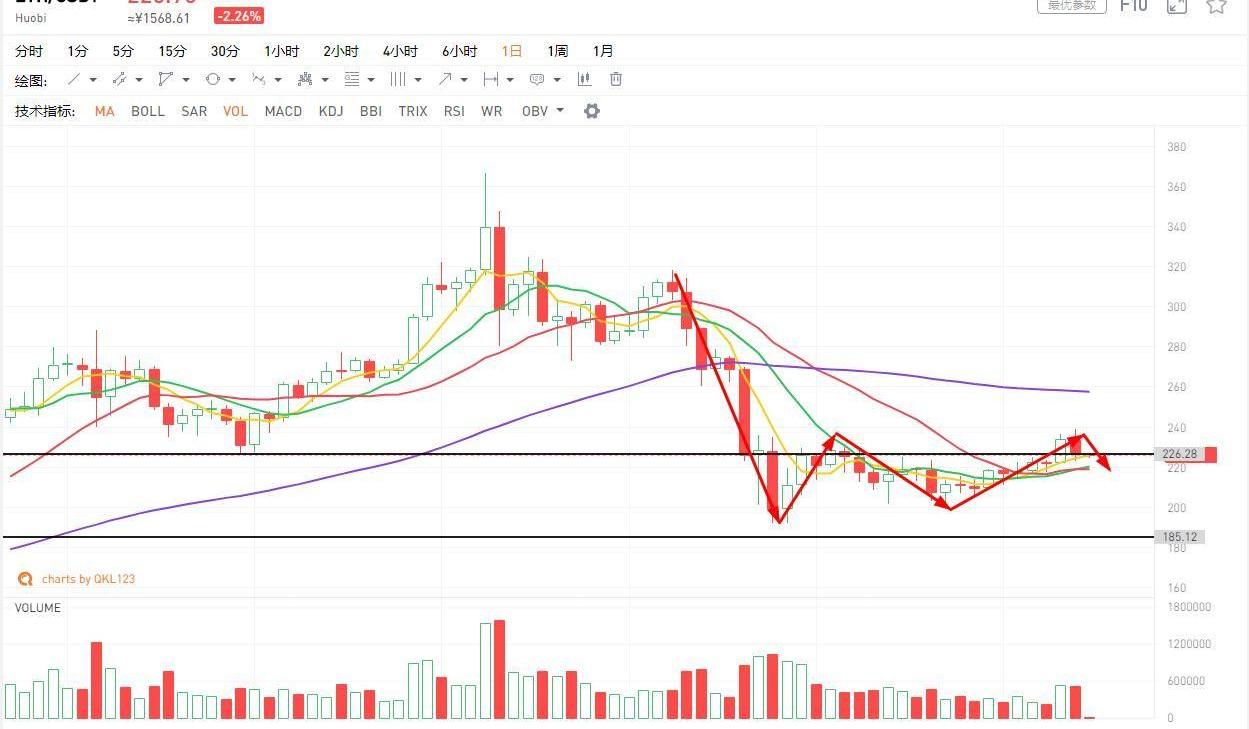Open dropdown beside the dot-cluster pattern tool
1249x729 pixels.
click(x=324, y=80)
